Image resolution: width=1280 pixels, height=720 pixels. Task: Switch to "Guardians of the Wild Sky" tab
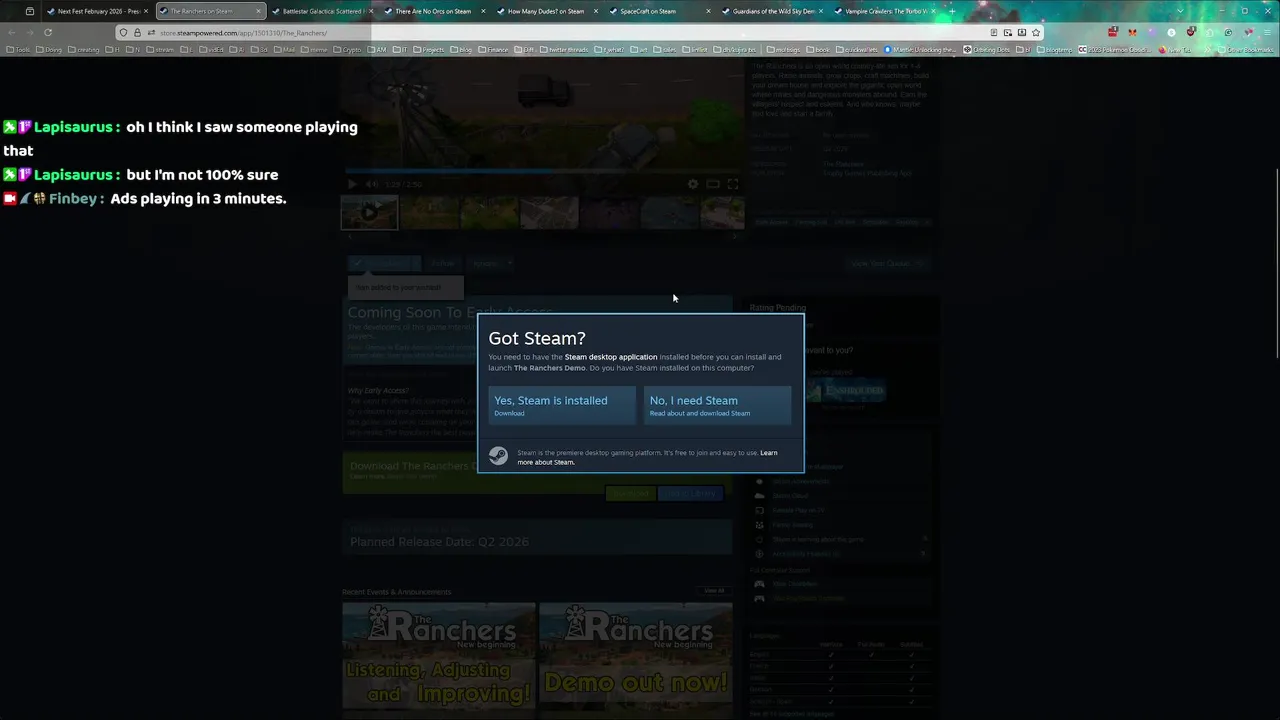tap(773, 11)
